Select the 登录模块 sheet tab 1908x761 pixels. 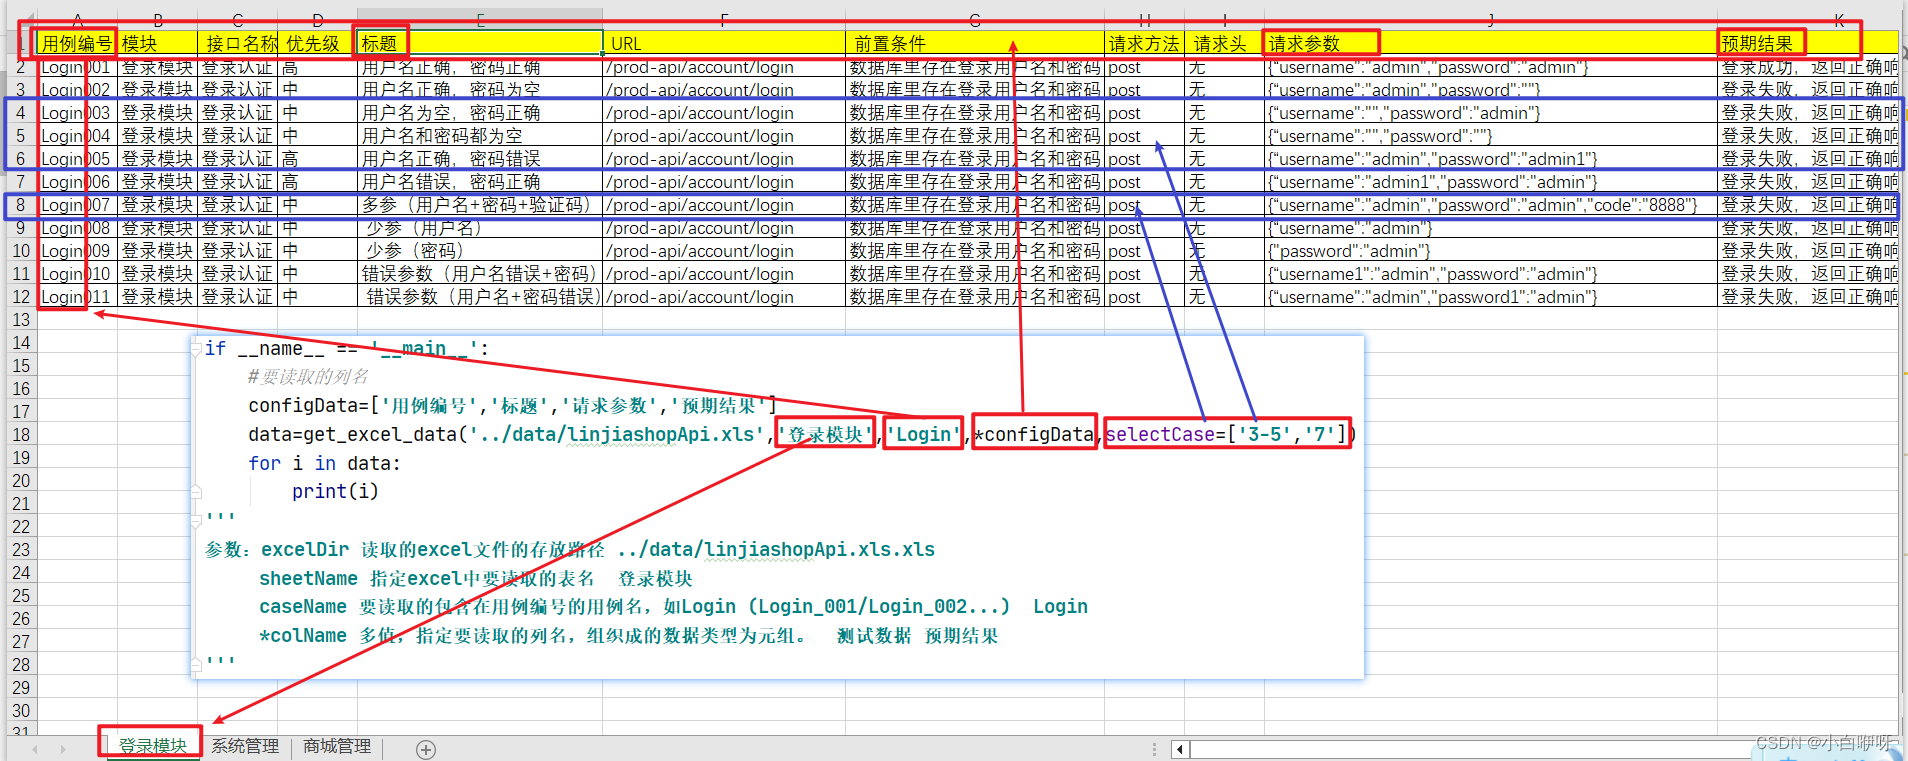coord(152,746)
